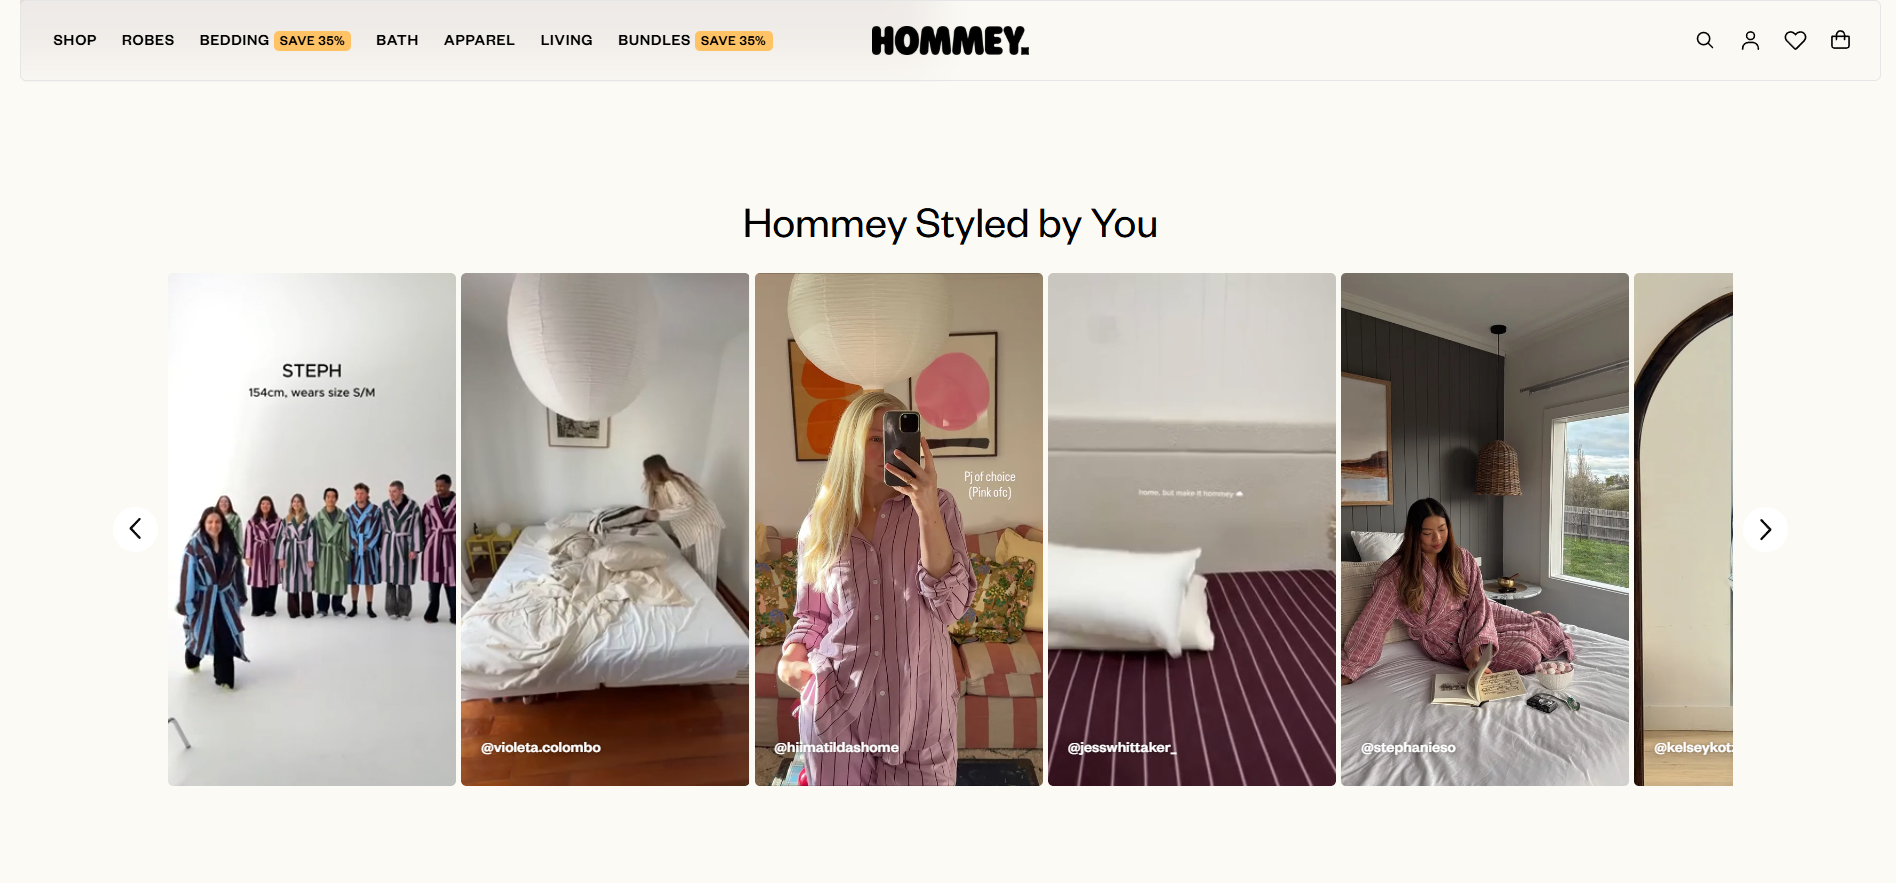Advance to the next carousel slide
1896x883 pixels.
(x=1765, y=529)
